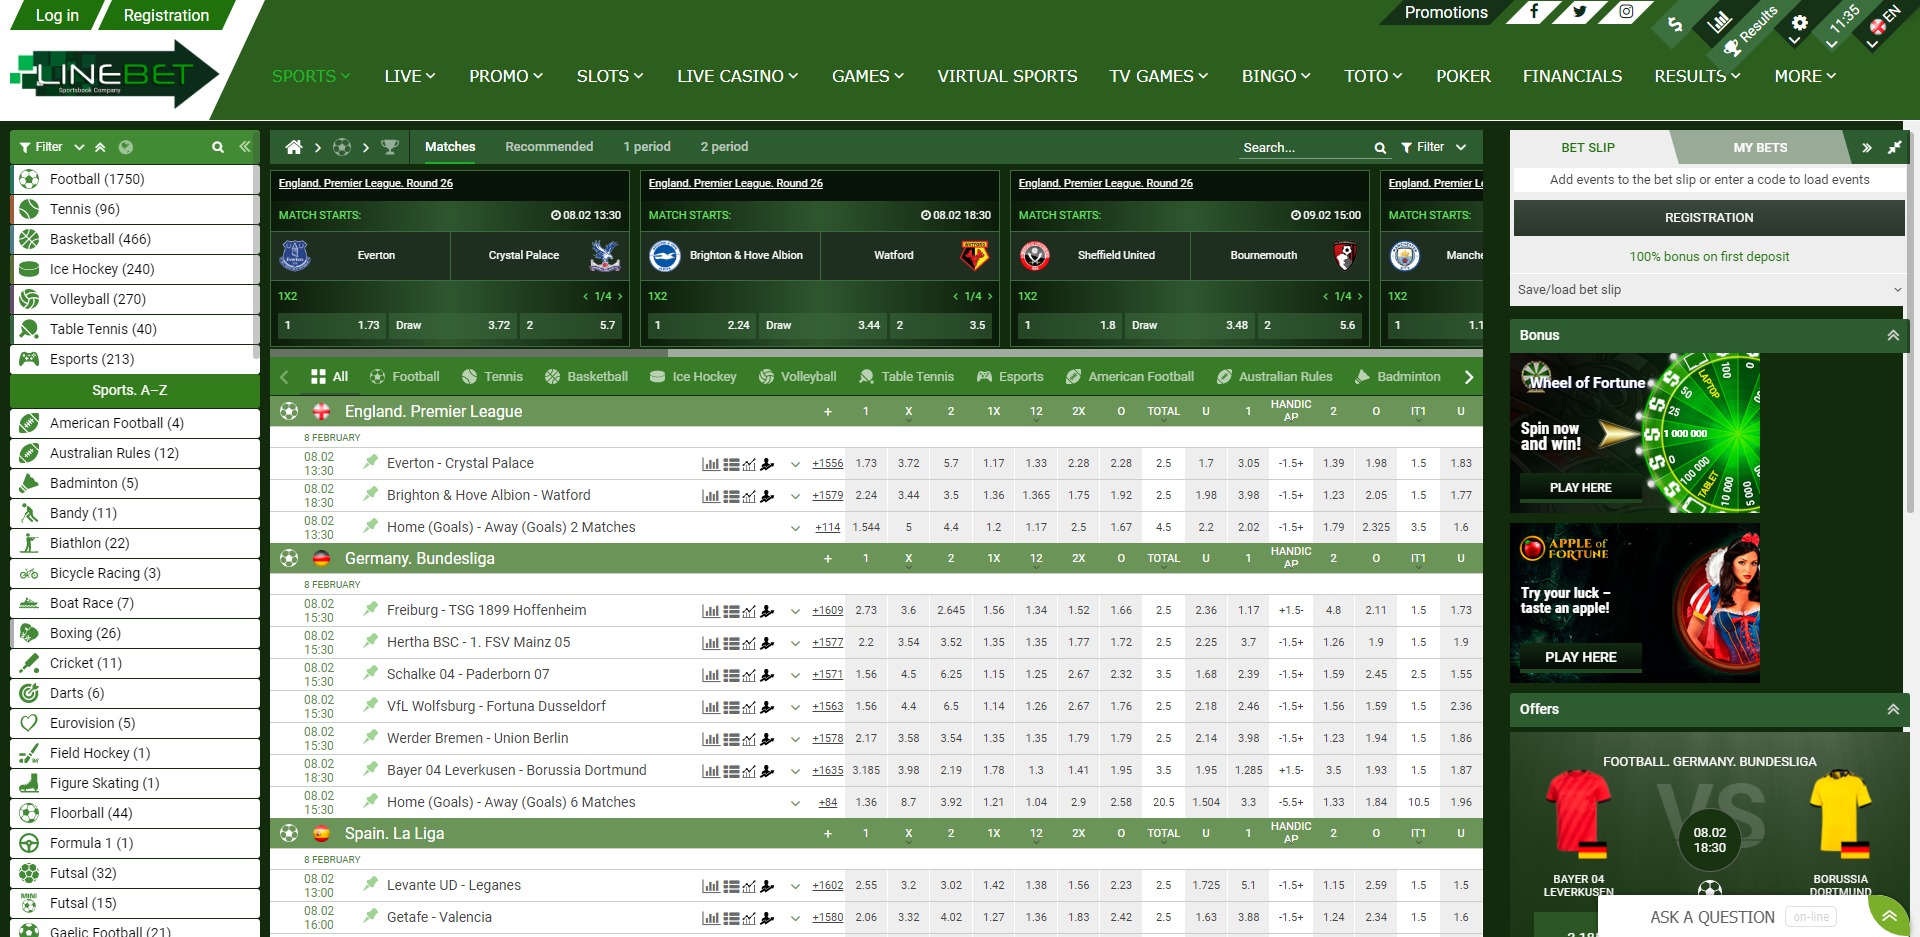This screenshot has width=1920, height=937.
Task: Go to next market on Everton card
Action: point(620,297)
